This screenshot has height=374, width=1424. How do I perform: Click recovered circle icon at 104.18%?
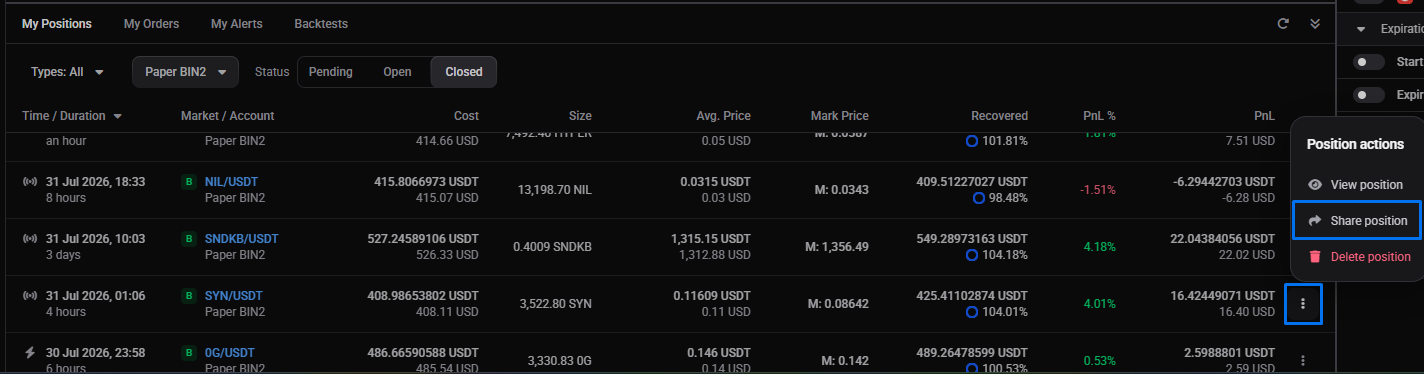pyautogui.click(x=970, y=255)
